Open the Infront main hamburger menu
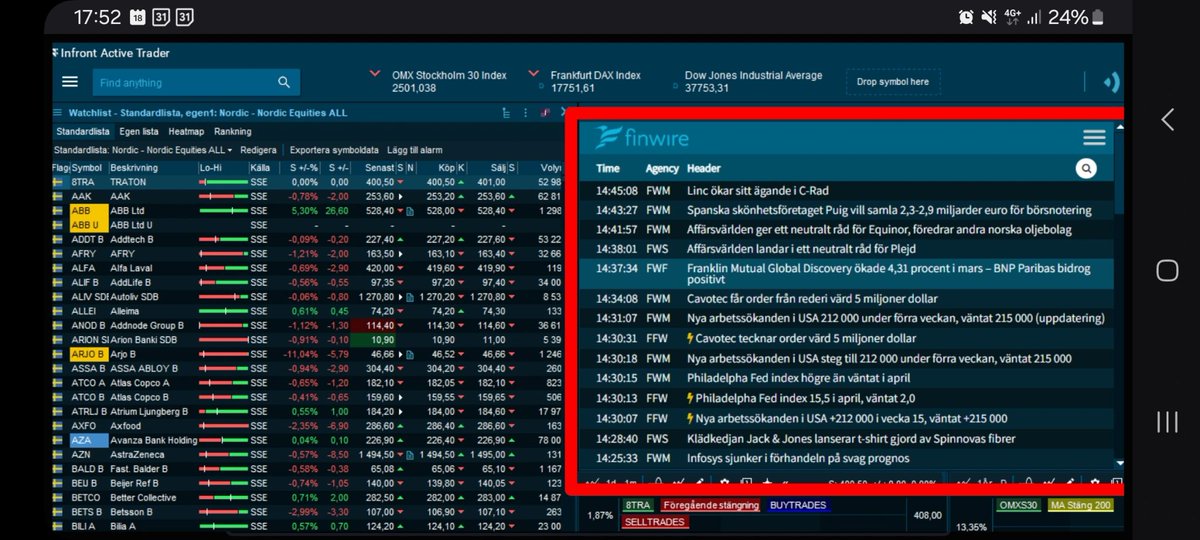The width and height of the screenshot is (1200, 540). pyautogui.click(x=69, y=82)
